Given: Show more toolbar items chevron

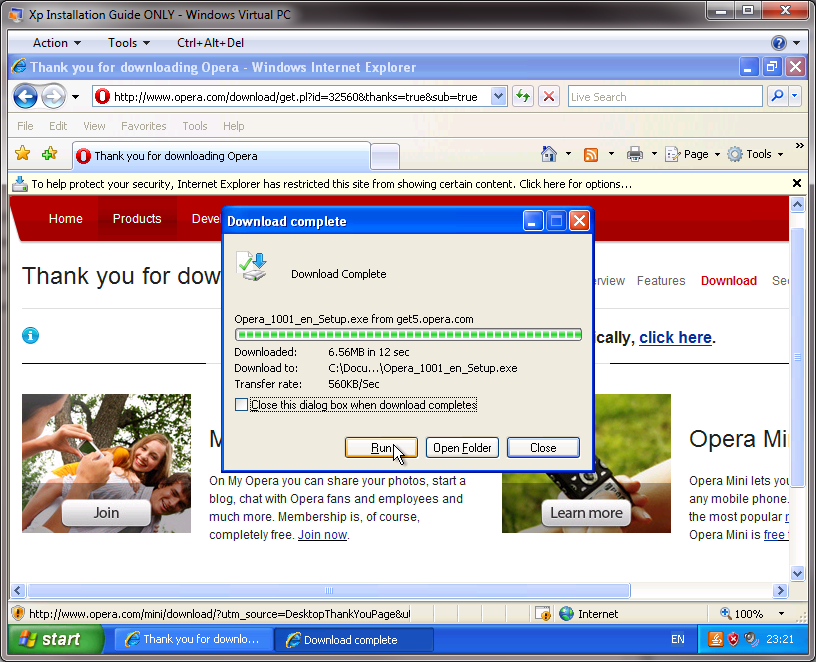Looking at the screenshot, I should tap(800, 146).
